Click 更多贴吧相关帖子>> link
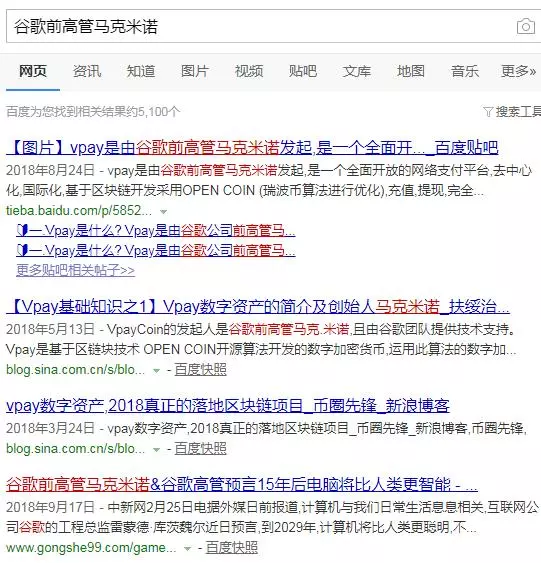 76,270
